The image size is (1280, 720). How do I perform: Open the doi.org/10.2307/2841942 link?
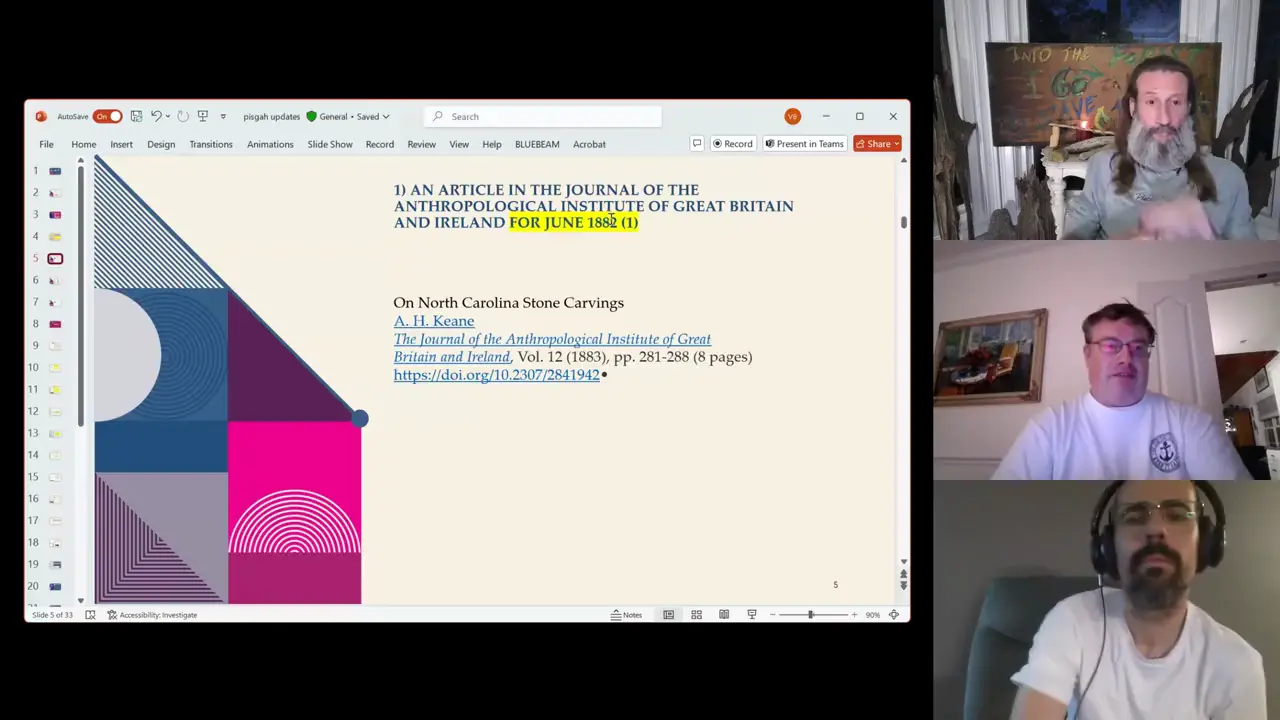coord(496,375)
